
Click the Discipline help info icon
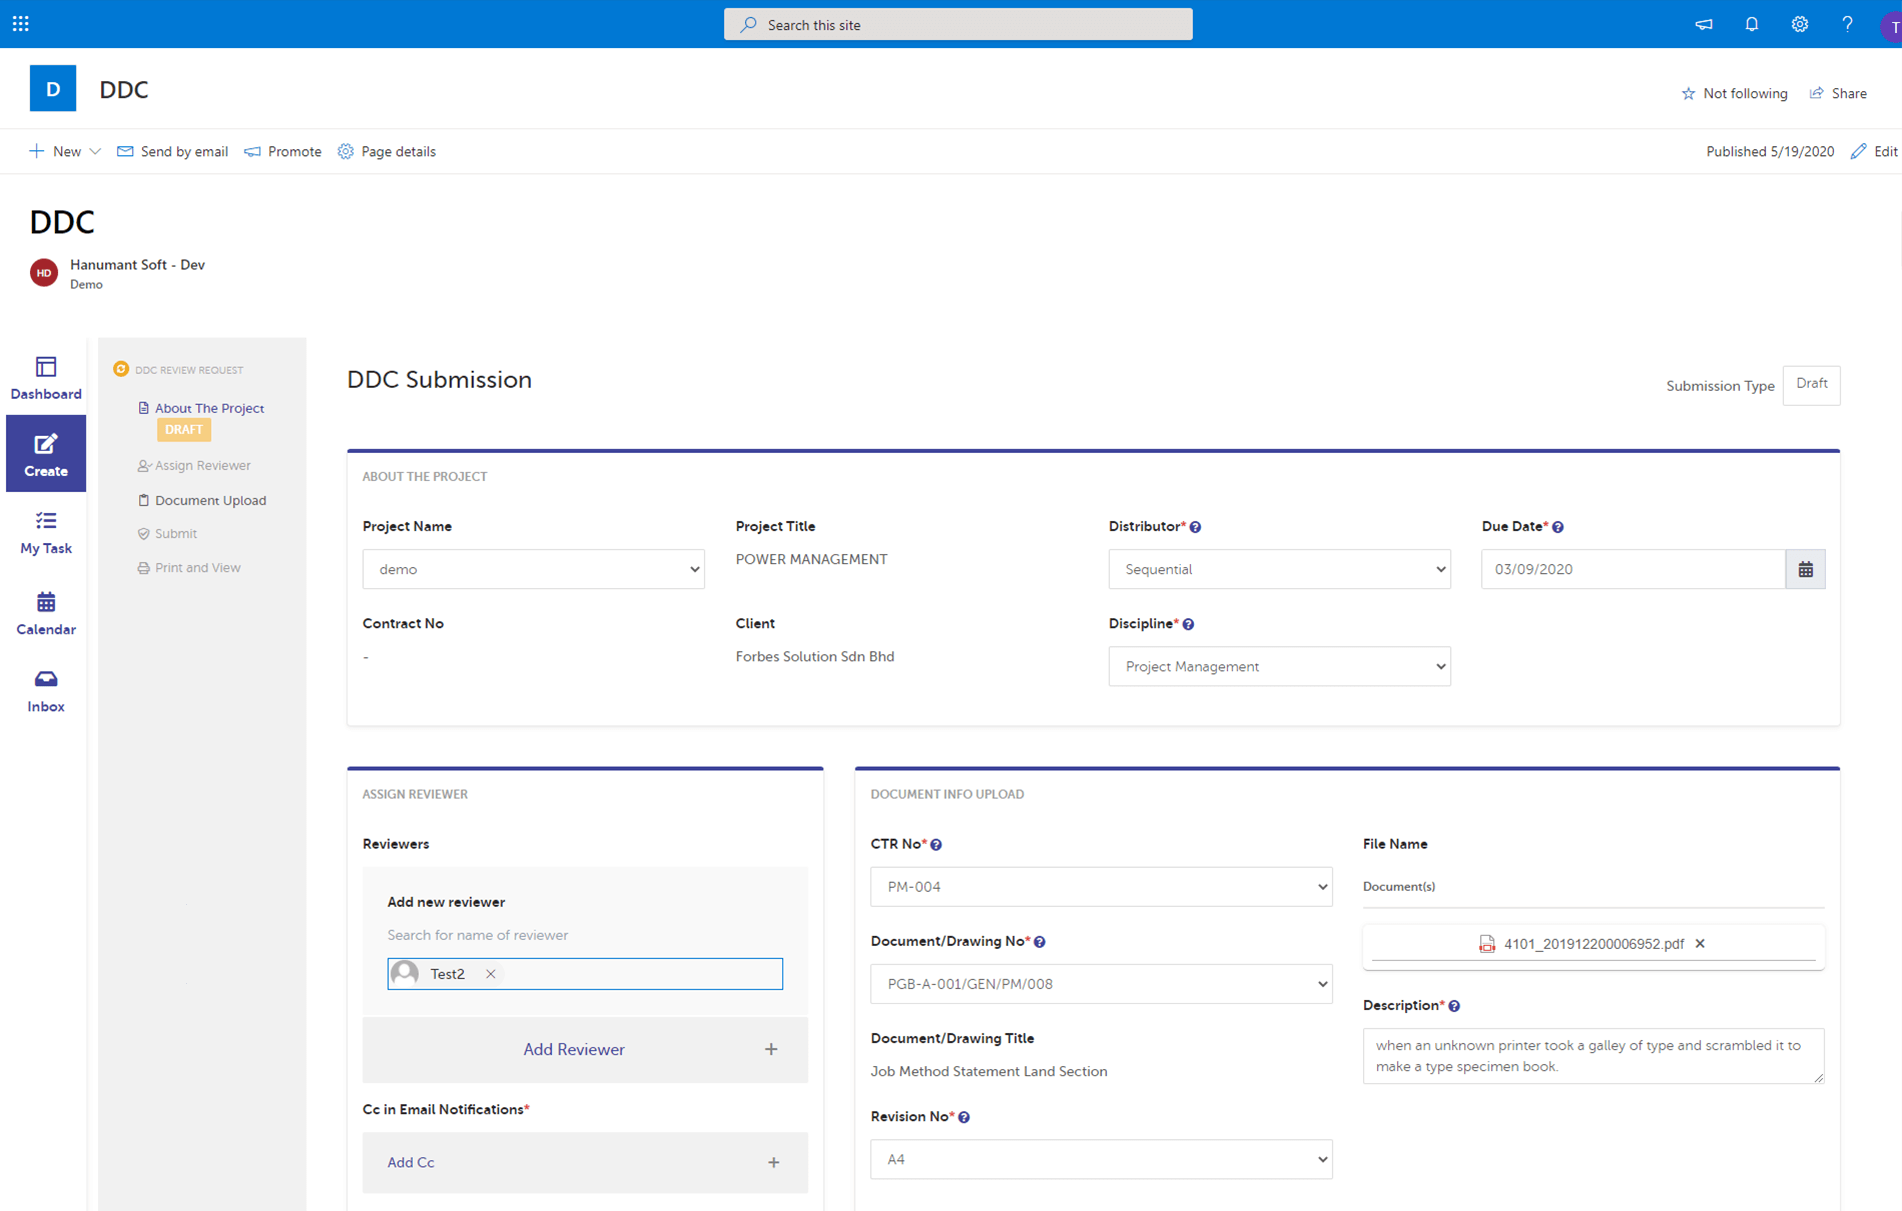pos(1188,624)
